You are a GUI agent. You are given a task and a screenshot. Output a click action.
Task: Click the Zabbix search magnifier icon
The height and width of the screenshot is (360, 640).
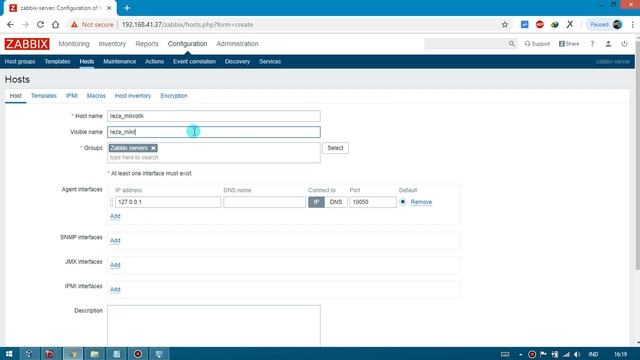coord(511,44)
